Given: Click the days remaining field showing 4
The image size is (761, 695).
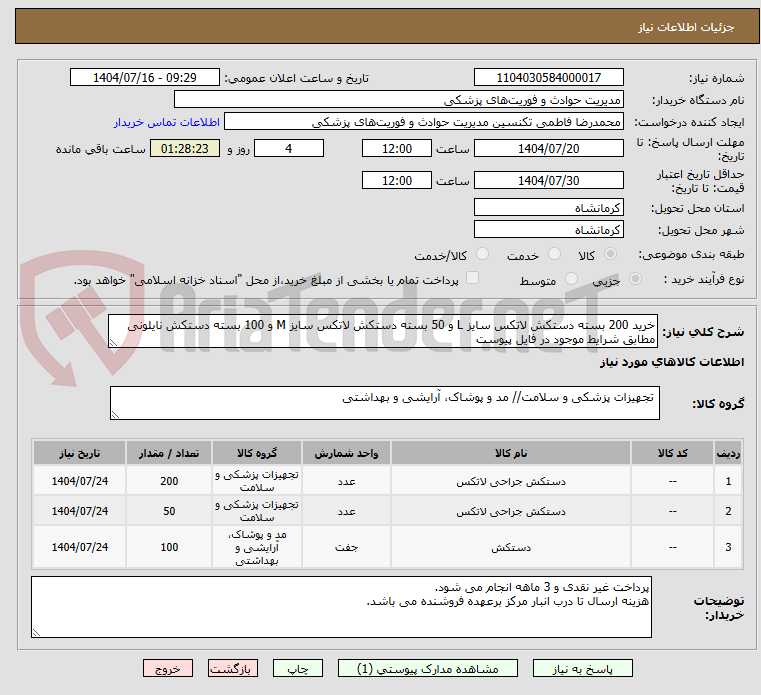Looking at the screenshot, I should tap(289, 148).
